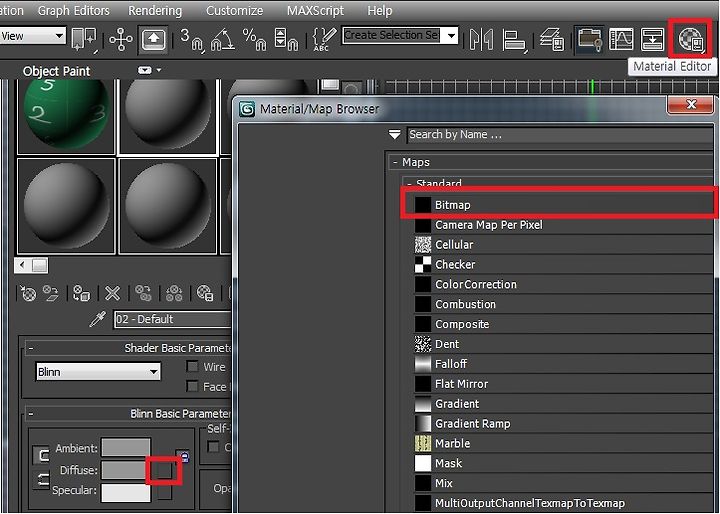Open the Rendering menu
The image size is (720, 514).
155,10
